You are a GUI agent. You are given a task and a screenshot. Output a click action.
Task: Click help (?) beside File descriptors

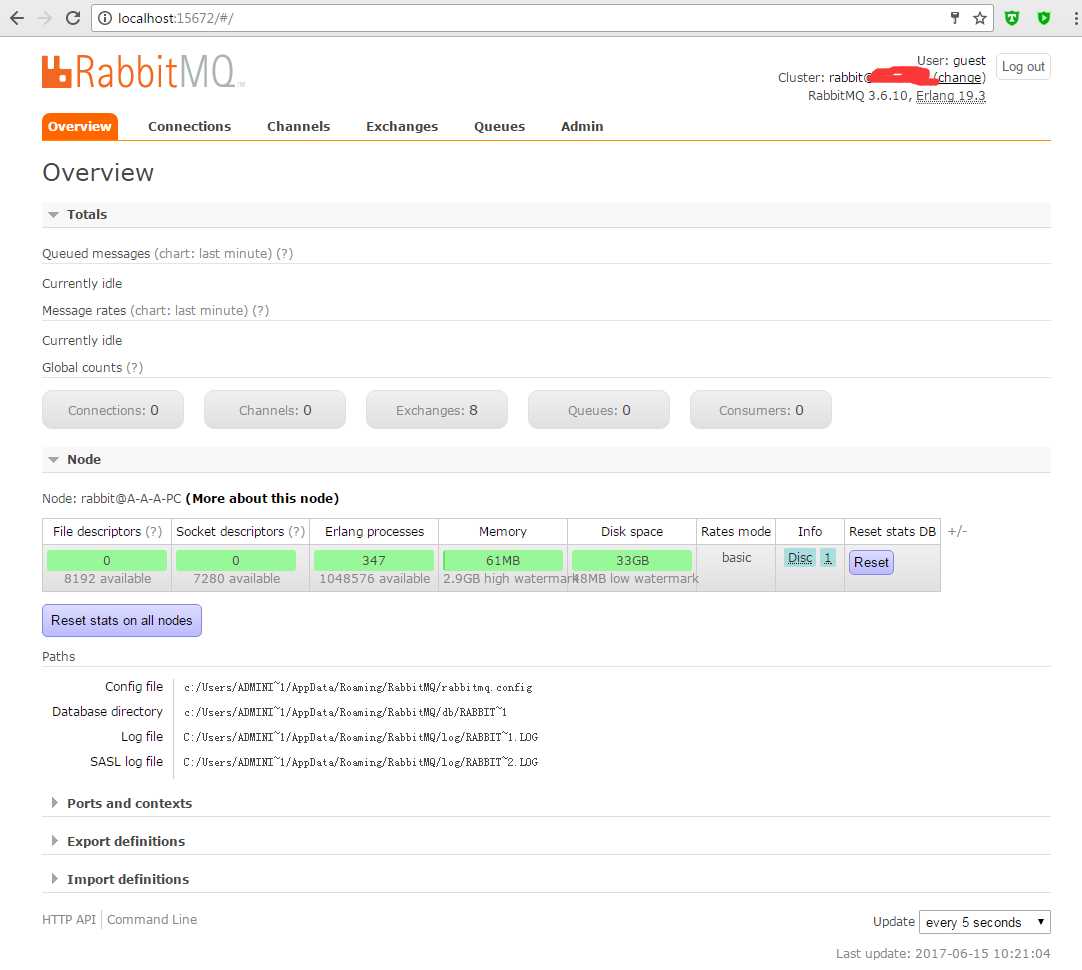(x=153, y=531)
